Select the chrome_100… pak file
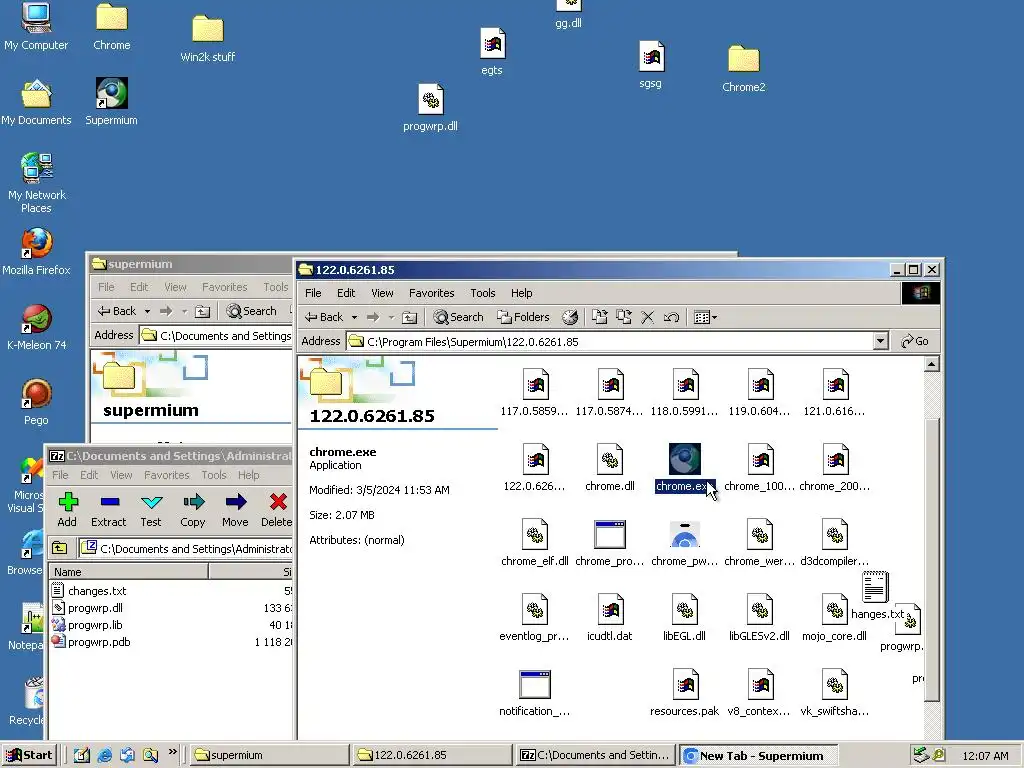 pyautogui.click(x=759, y=468)
